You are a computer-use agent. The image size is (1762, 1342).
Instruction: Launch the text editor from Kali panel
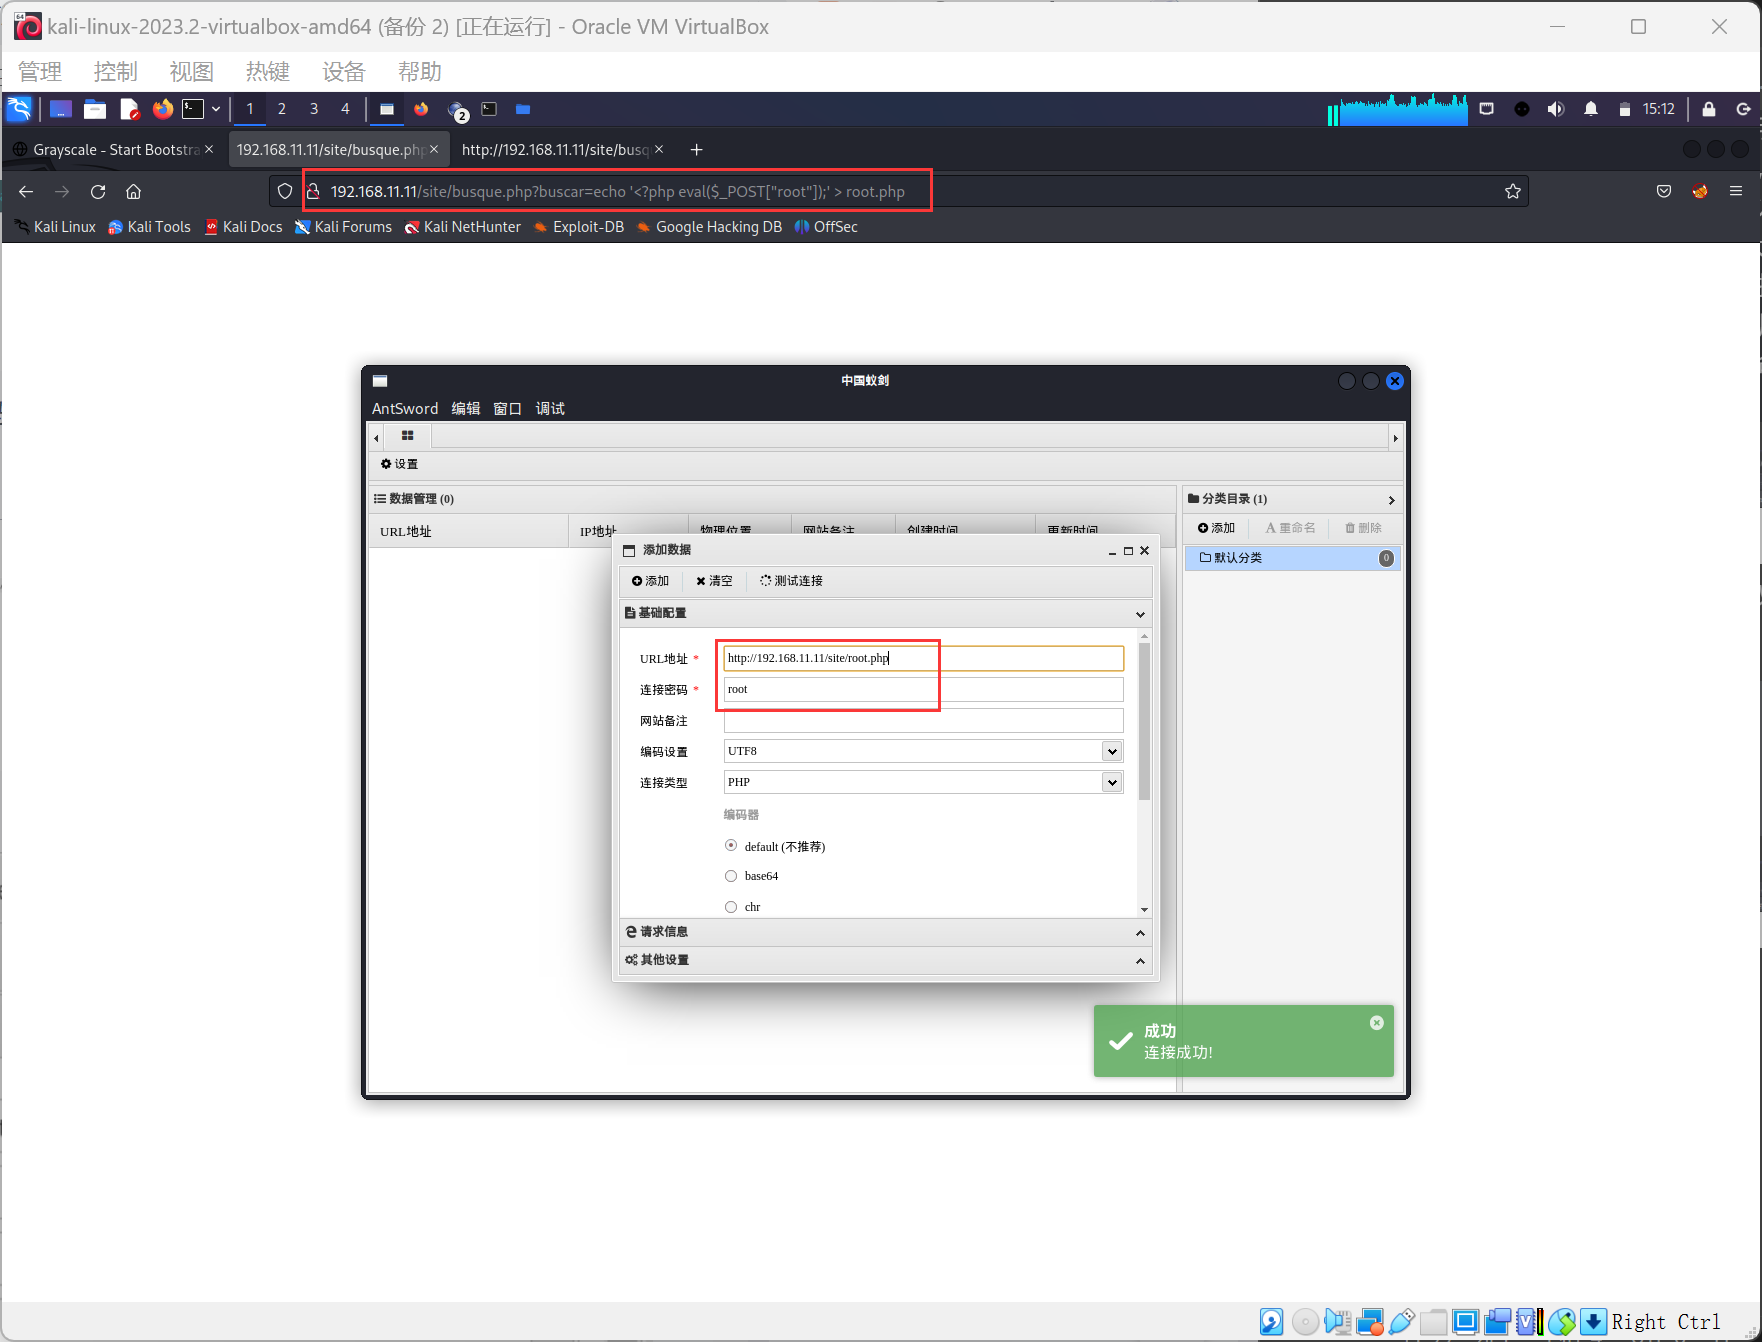[129, 109]
